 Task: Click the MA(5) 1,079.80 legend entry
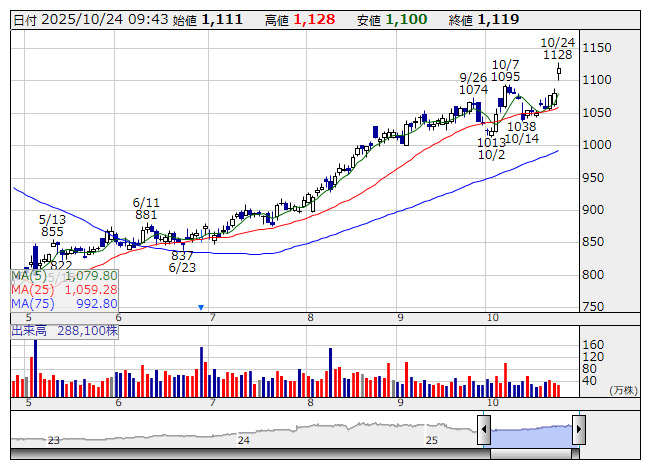point(64,276)
